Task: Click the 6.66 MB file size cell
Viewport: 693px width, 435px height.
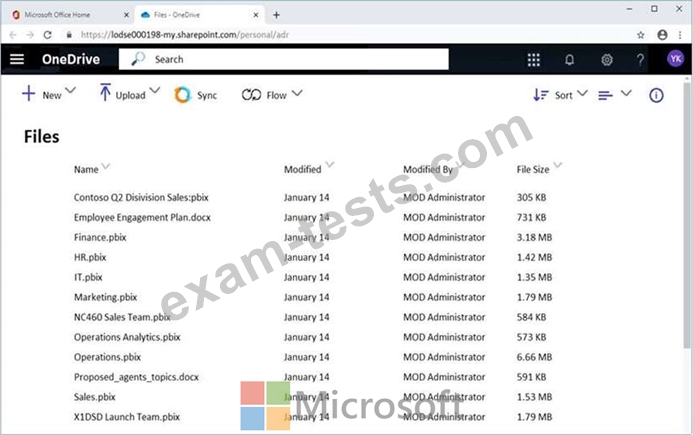Action: [534, 357]
